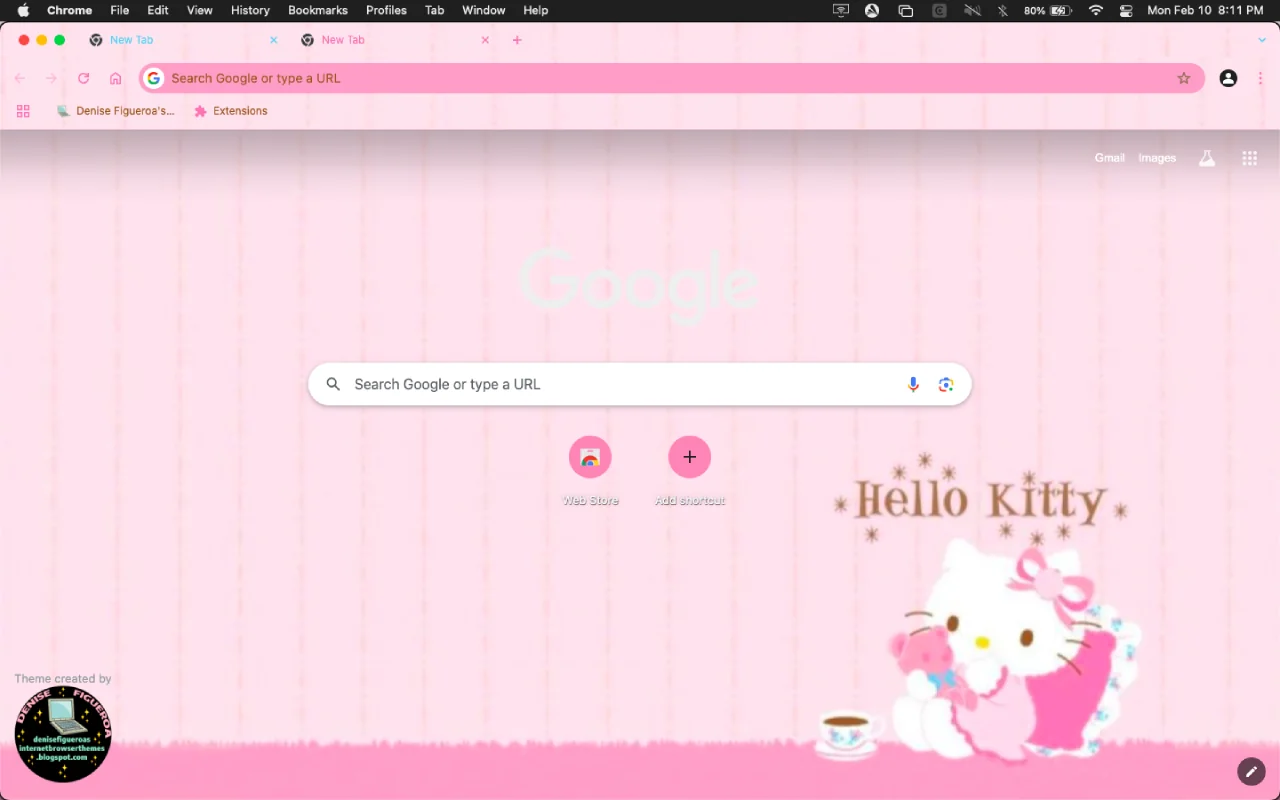Expand the tab search dropdown arrow
Viewport: 1280px width, 800px height.
click(x=1262, y=40)
